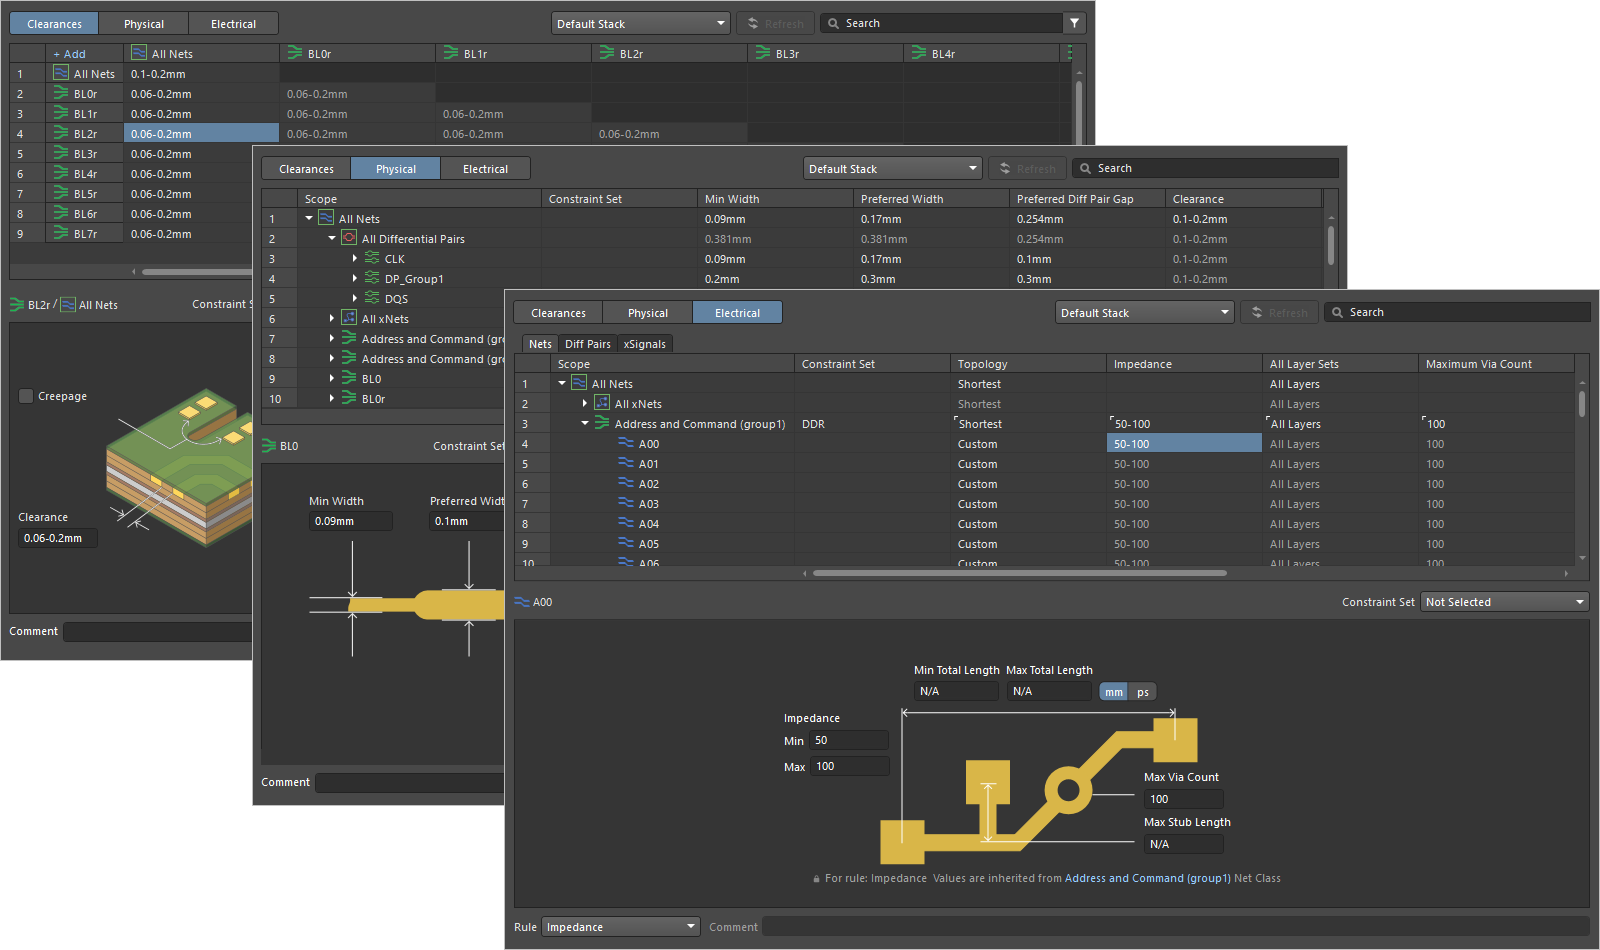
Task: Click the BL2r net icon in the left panel header
Action: click(16, 304)
